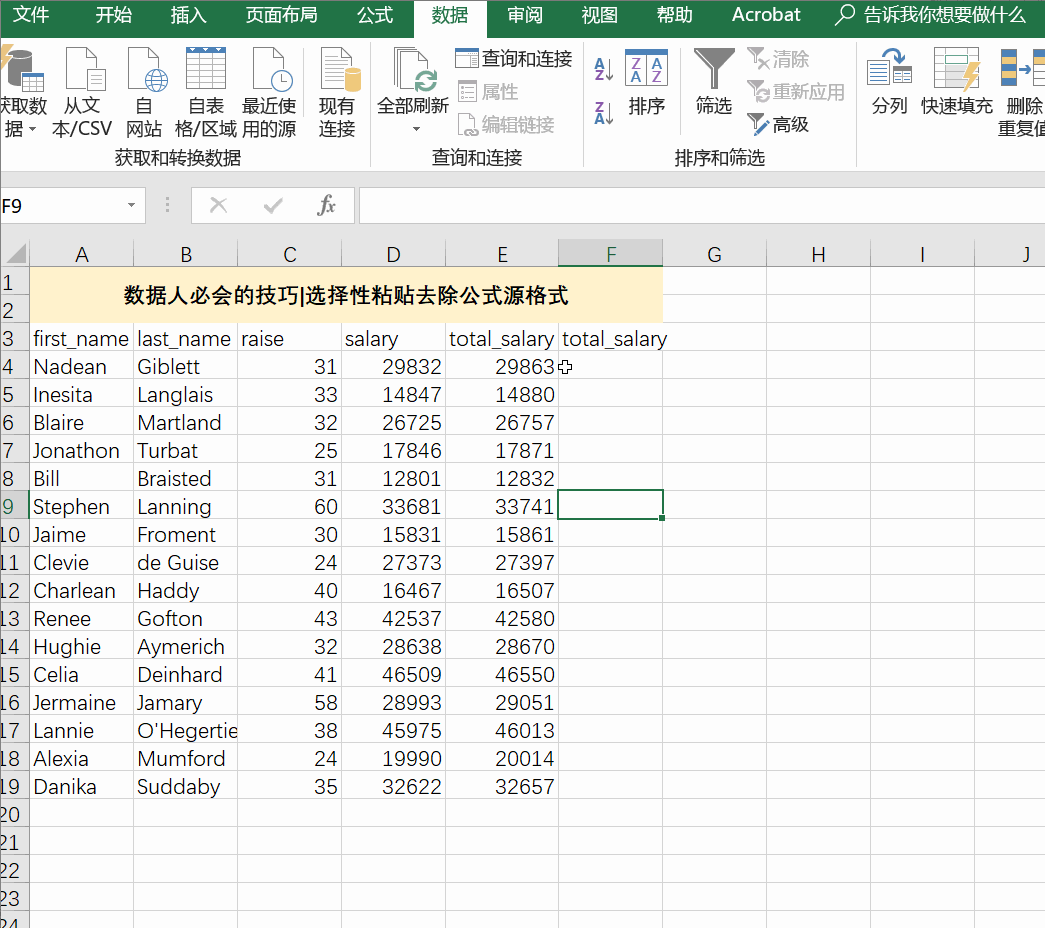The height and width of the screenshot is (928, 1045).
Task: Switch to the 帮助 tab
Action: 674,15
